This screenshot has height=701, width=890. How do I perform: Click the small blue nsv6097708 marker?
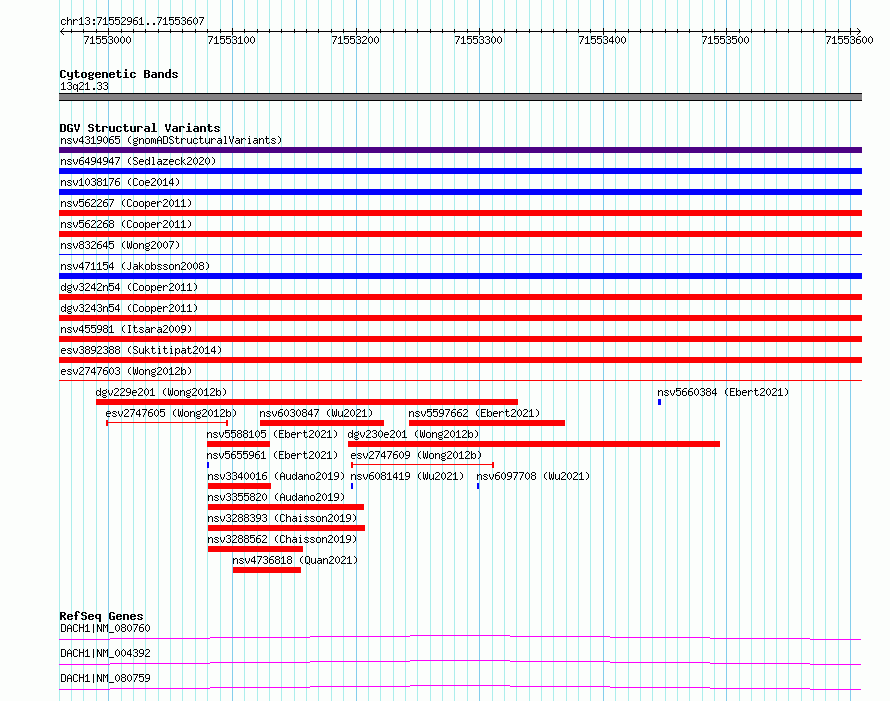pos(478,486)
